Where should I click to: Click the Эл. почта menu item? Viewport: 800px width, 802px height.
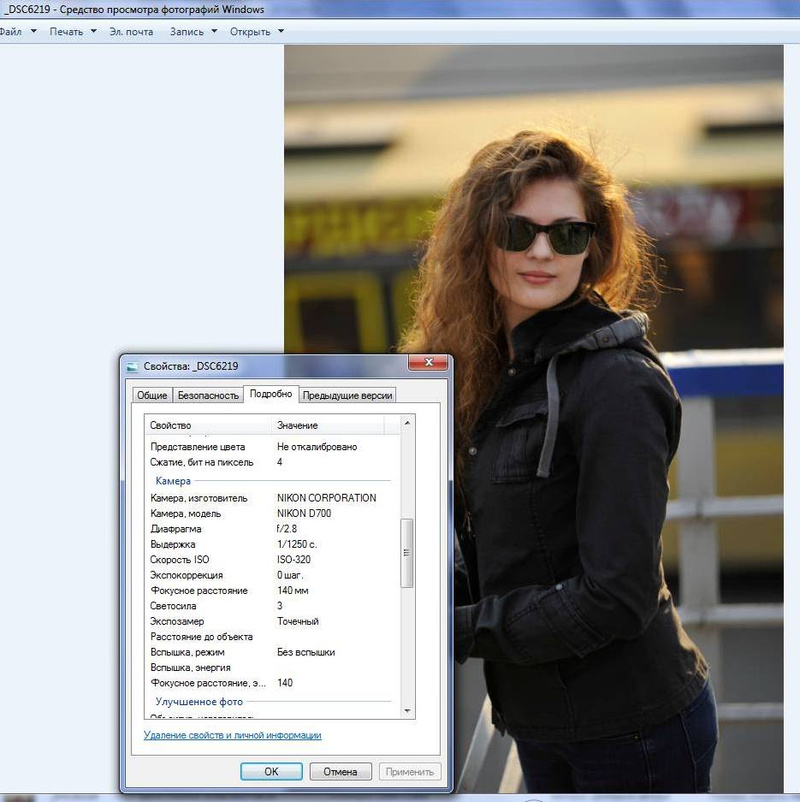131,31
